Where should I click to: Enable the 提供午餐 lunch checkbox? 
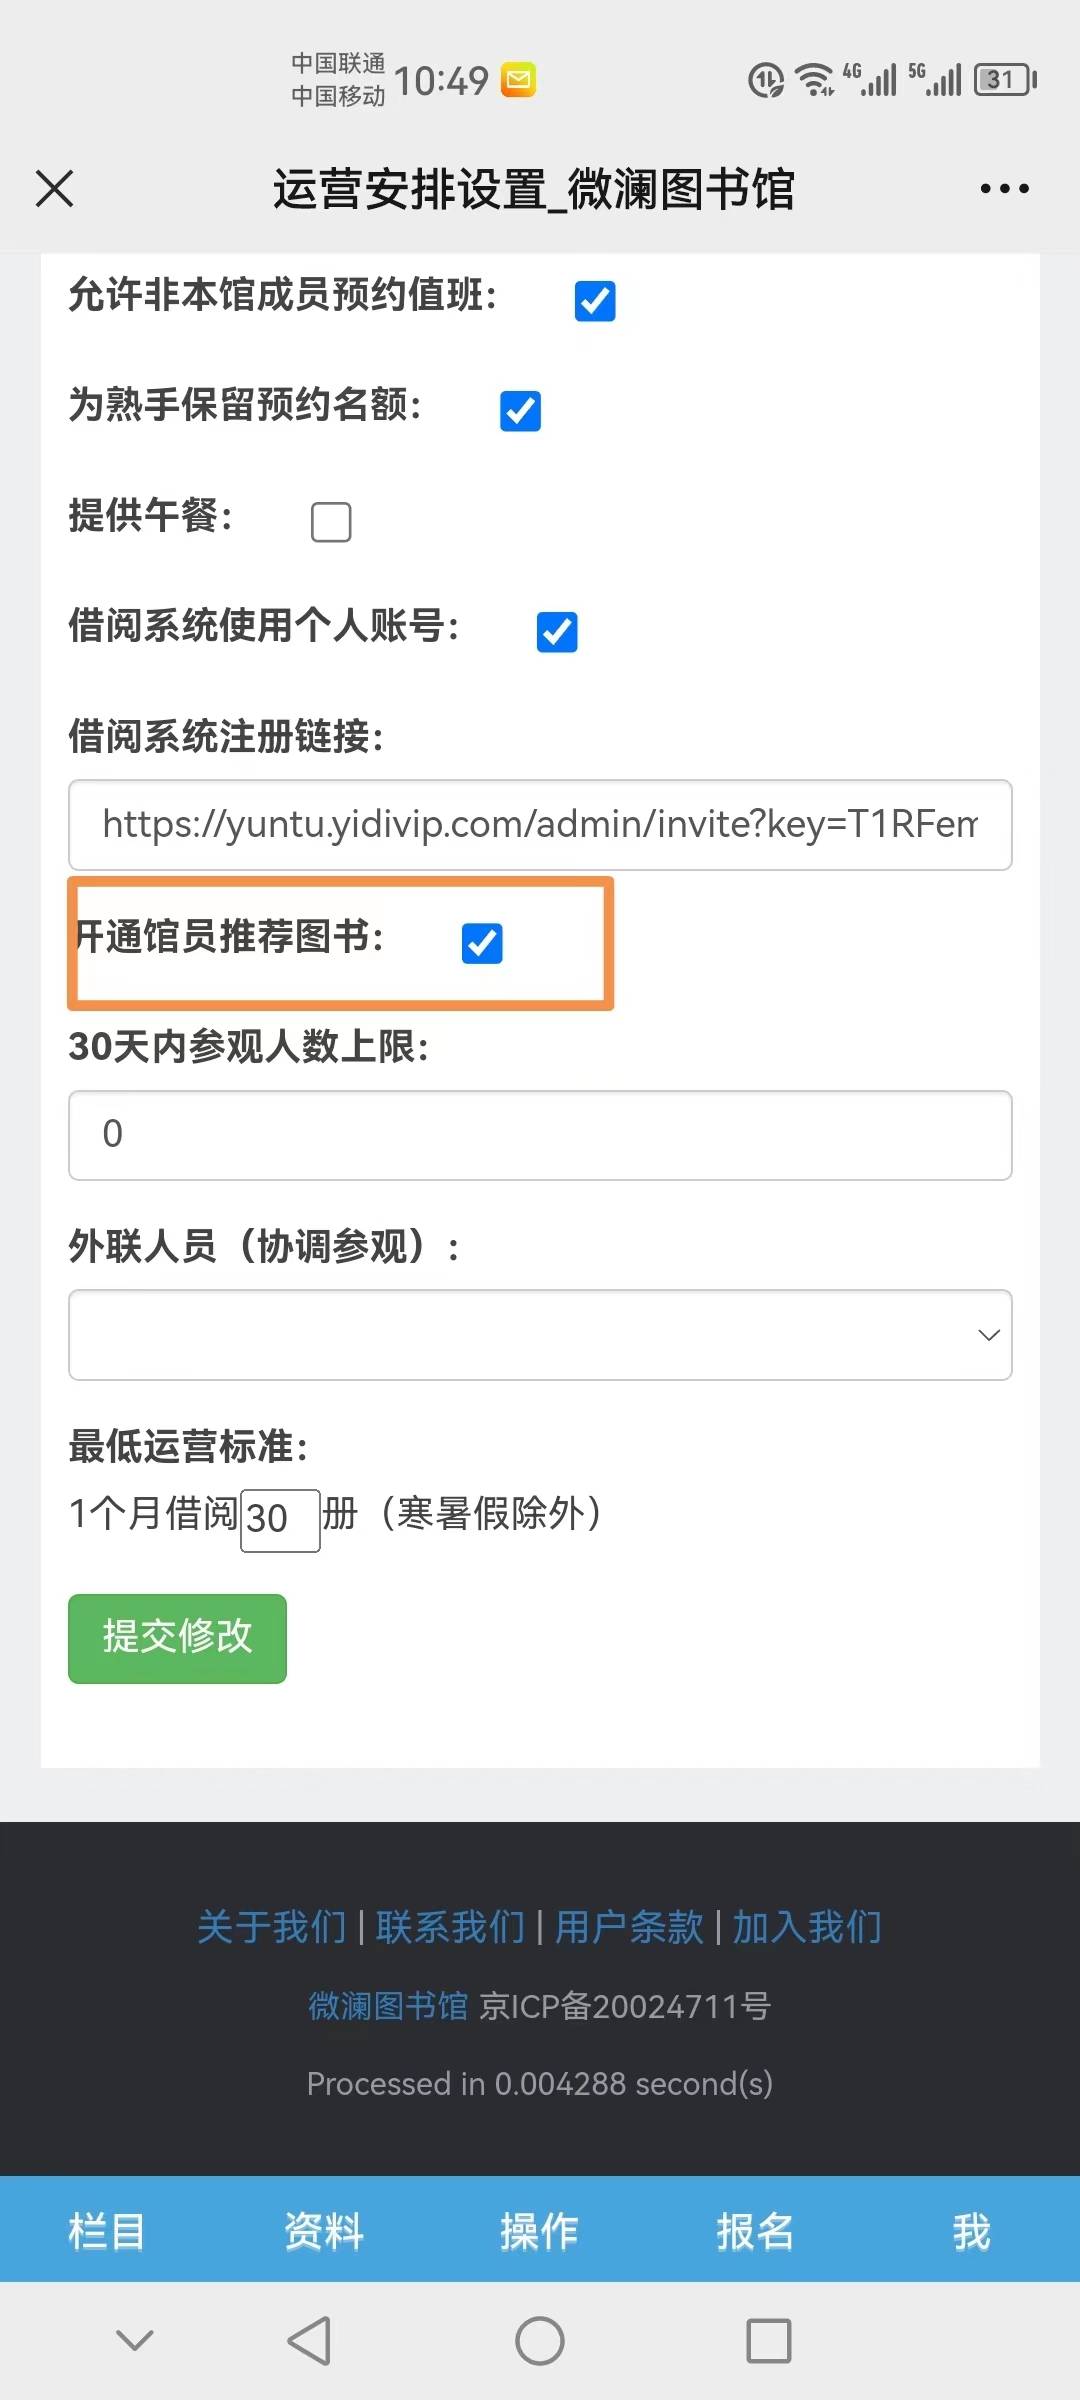click(331, 522)
